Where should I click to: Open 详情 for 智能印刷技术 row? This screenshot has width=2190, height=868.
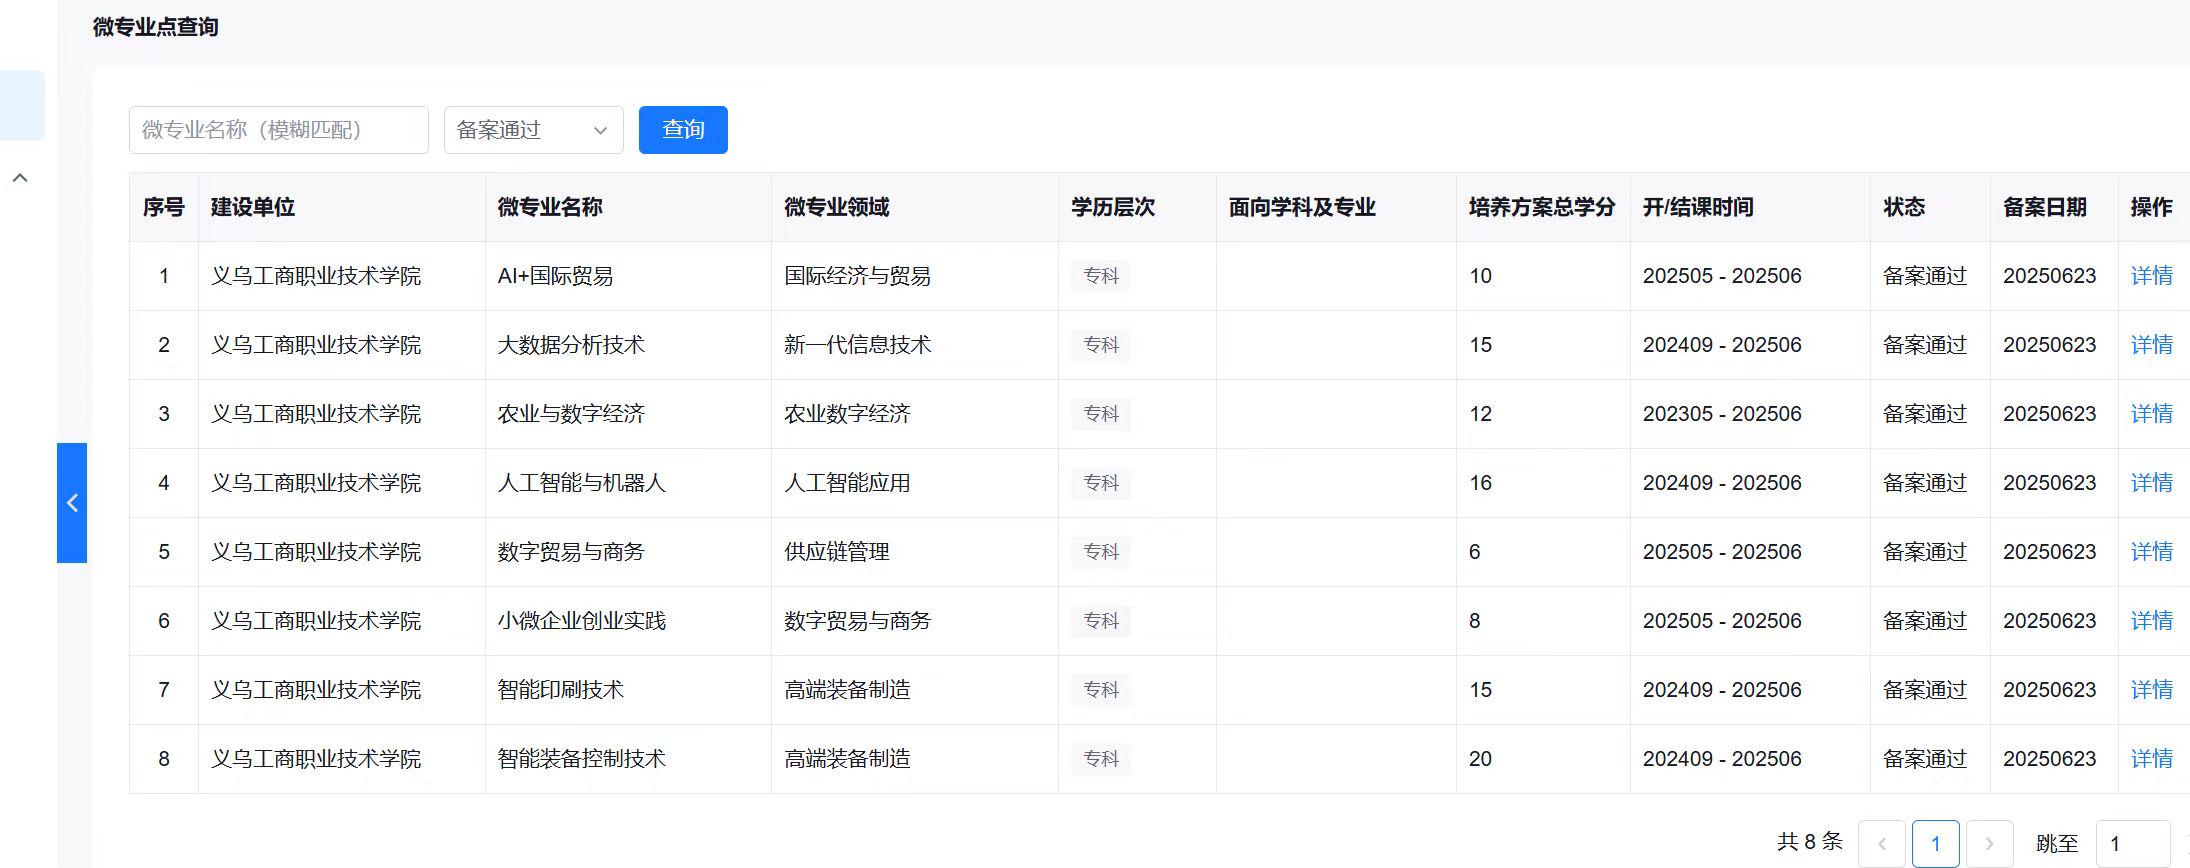click(x=2151, y=690)
